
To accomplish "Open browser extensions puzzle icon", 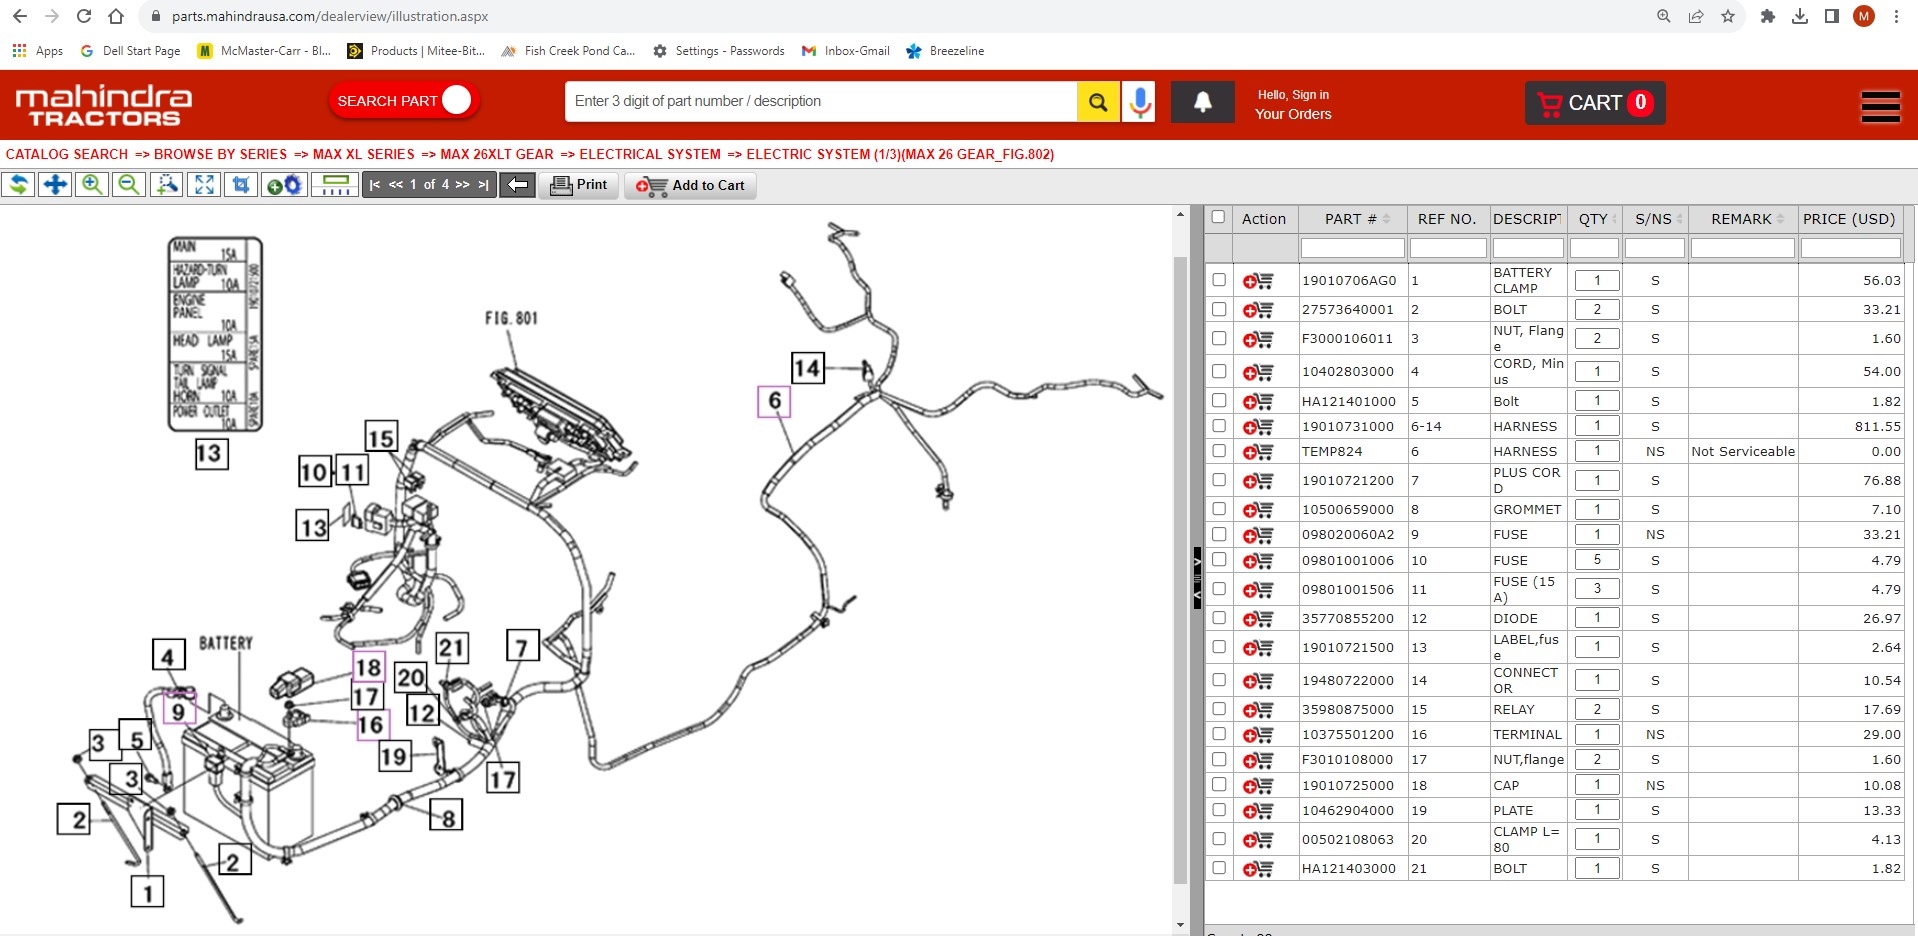I will click(1768, 16).
